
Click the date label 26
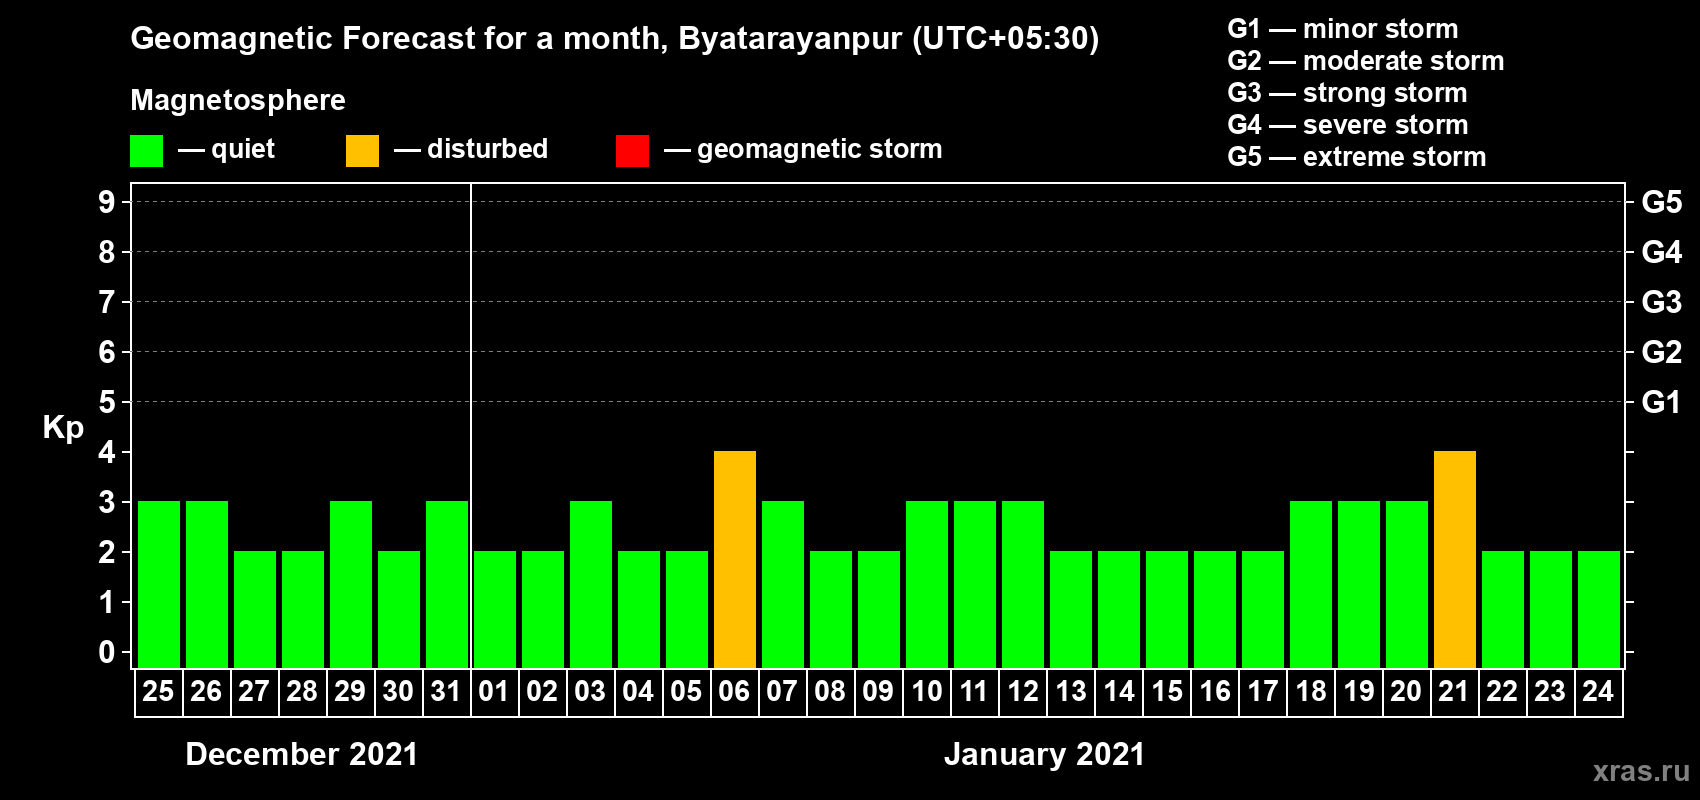206,692
